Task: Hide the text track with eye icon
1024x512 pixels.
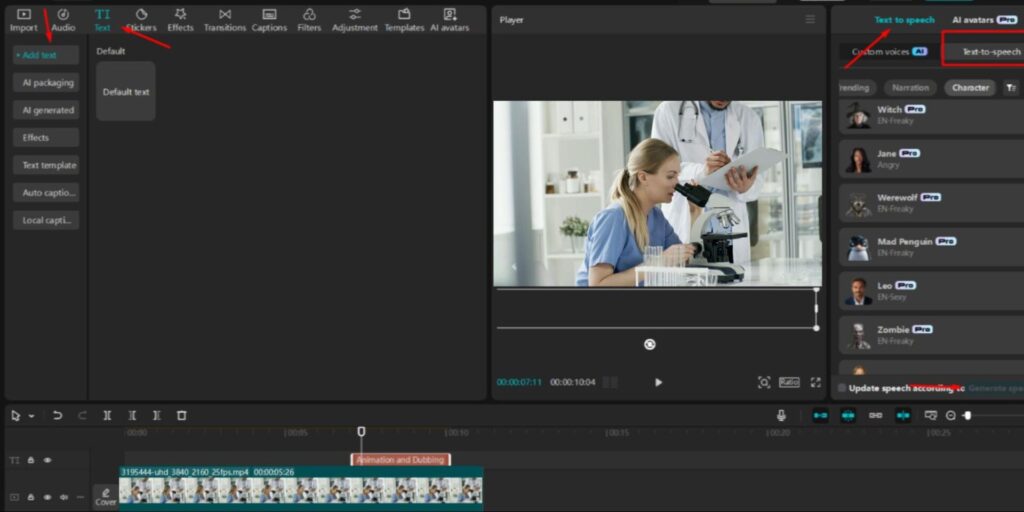Action: pyautogui.click(x=48, y=460)
